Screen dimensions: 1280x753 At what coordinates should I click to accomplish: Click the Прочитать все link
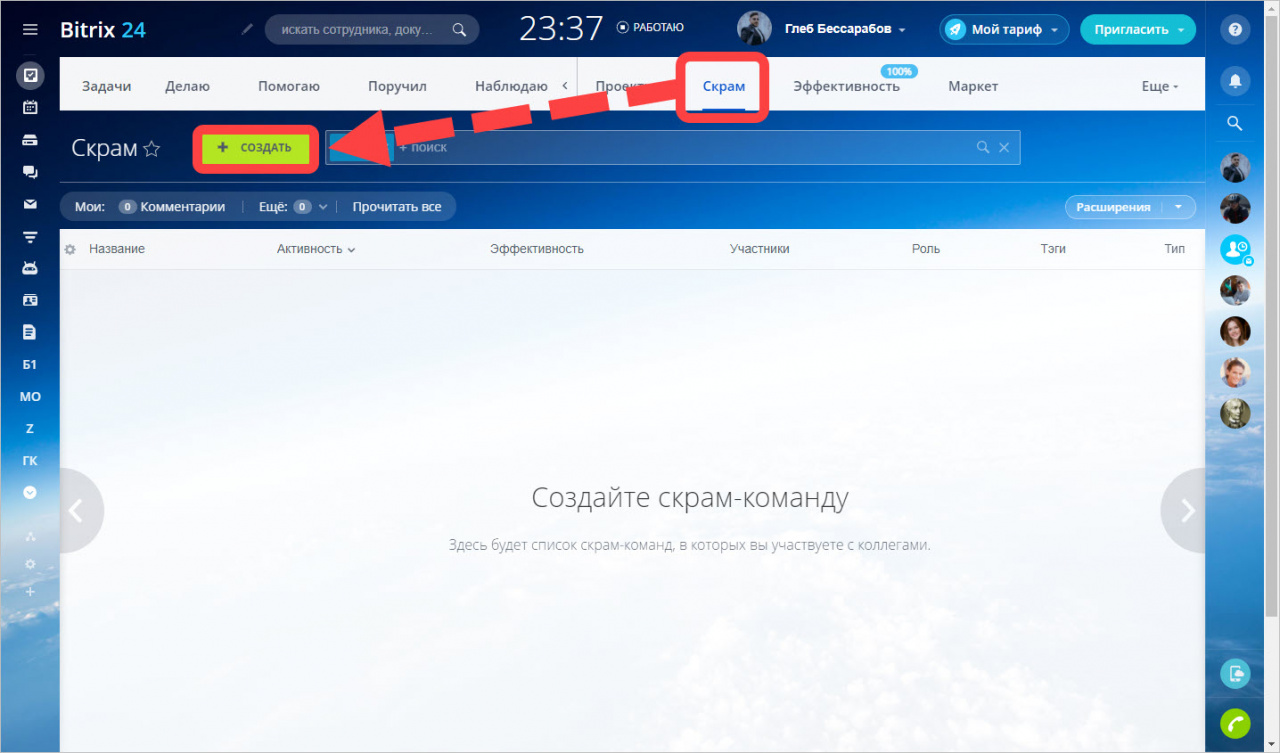click(396, 207)
